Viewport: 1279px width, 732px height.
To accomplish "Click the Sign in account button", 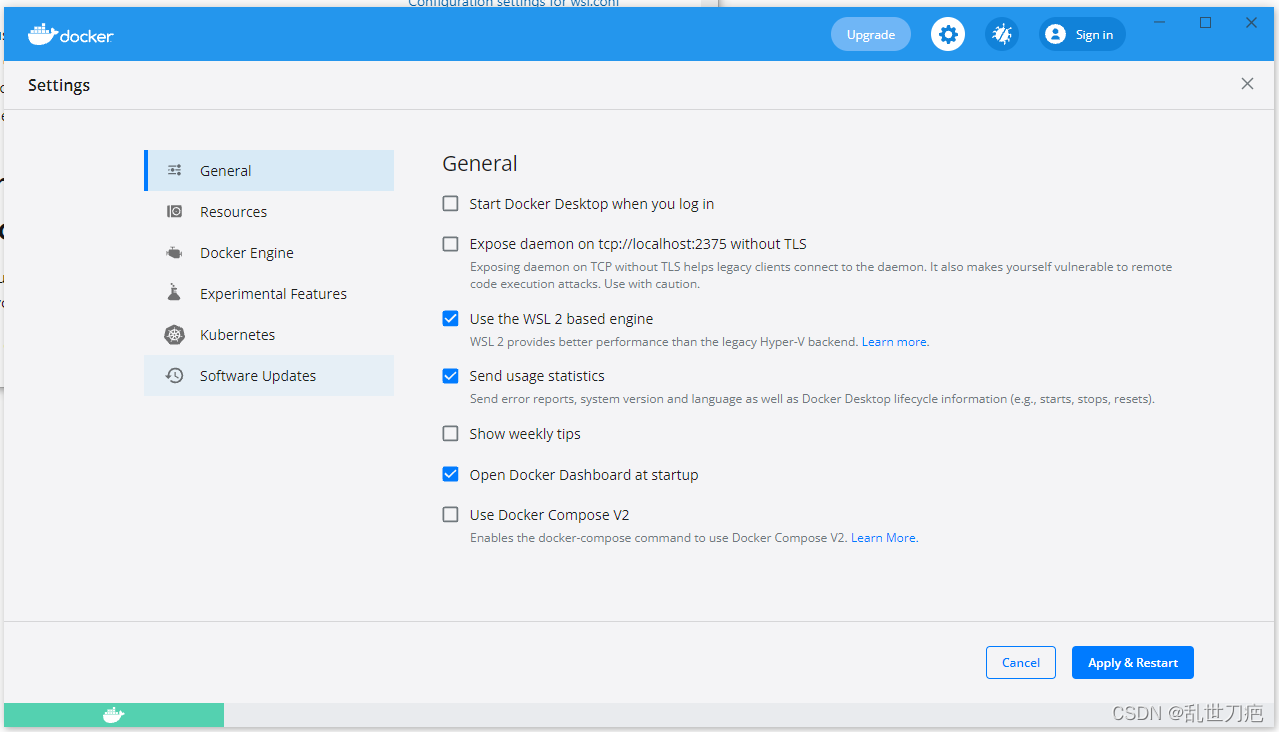I will [x=1082, y=34].
